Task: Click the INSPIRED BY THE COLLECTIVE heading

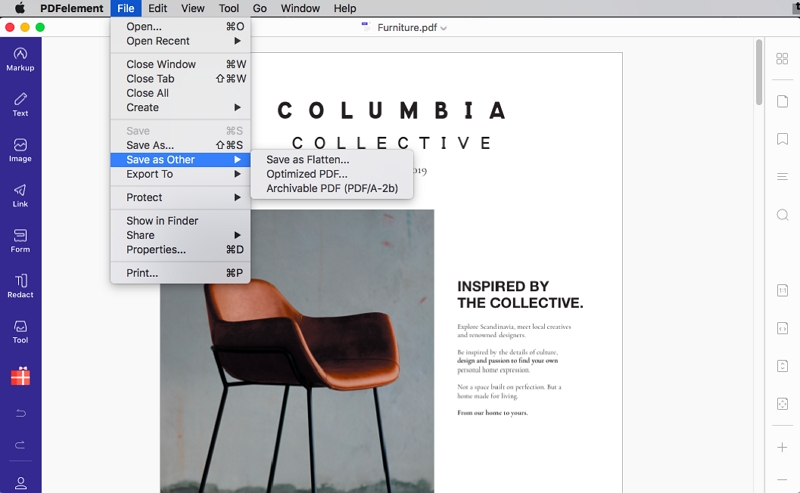Action: point(520,294)
